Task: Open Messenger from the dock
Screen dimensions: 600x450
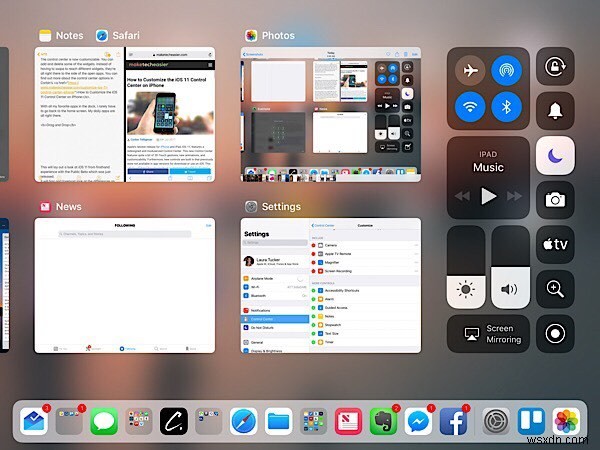Action: (x=418, y=421)
